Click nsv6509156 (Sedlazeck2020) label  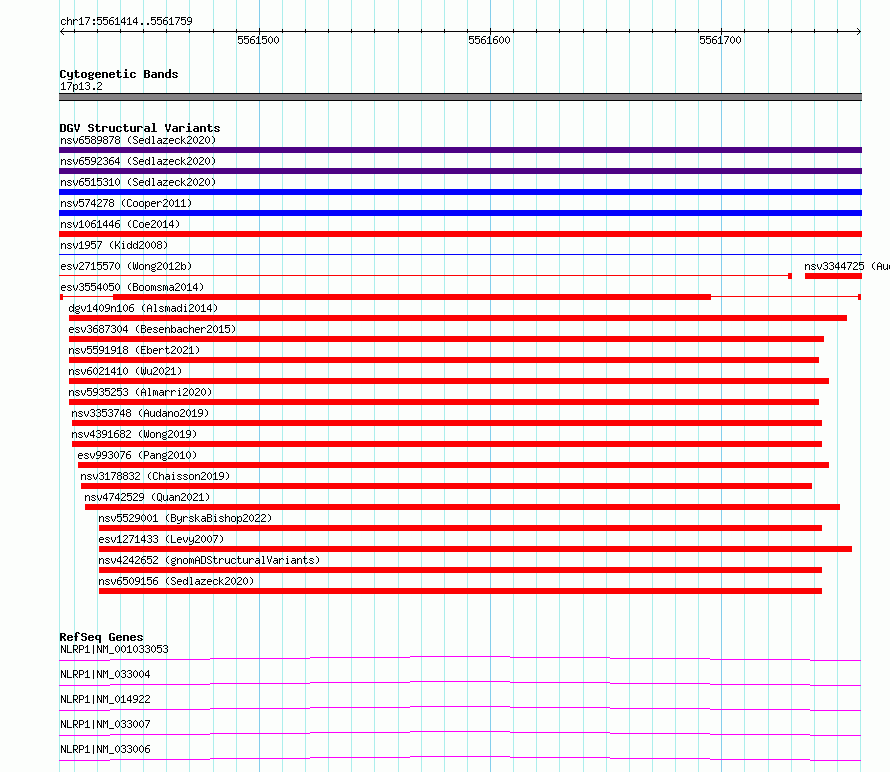176,581
